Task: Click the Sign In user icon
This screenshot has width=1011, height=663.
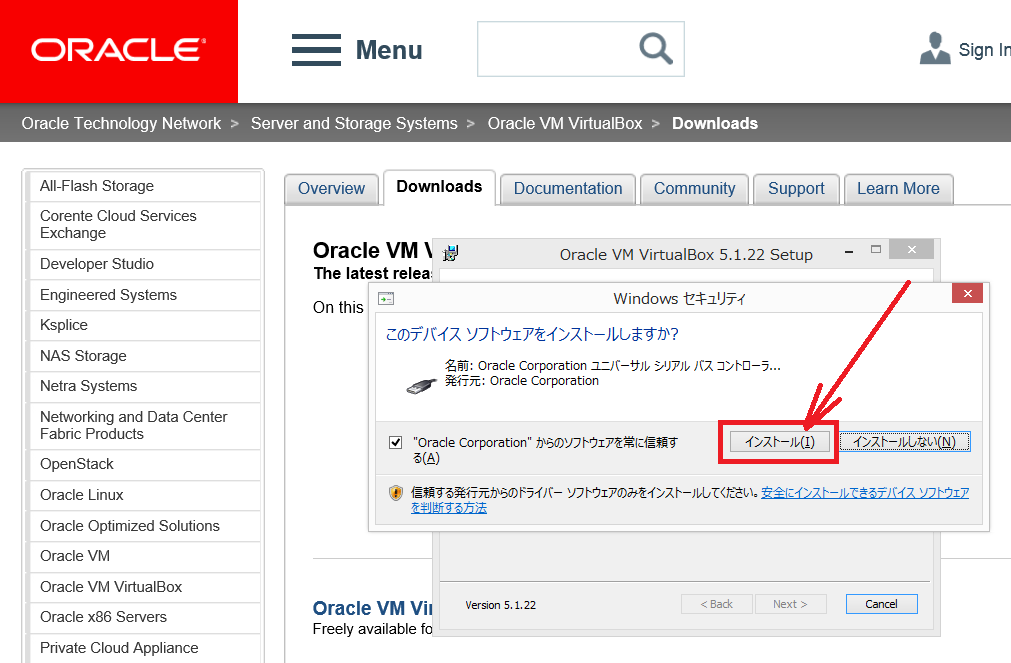Action: tap(935, 48)
